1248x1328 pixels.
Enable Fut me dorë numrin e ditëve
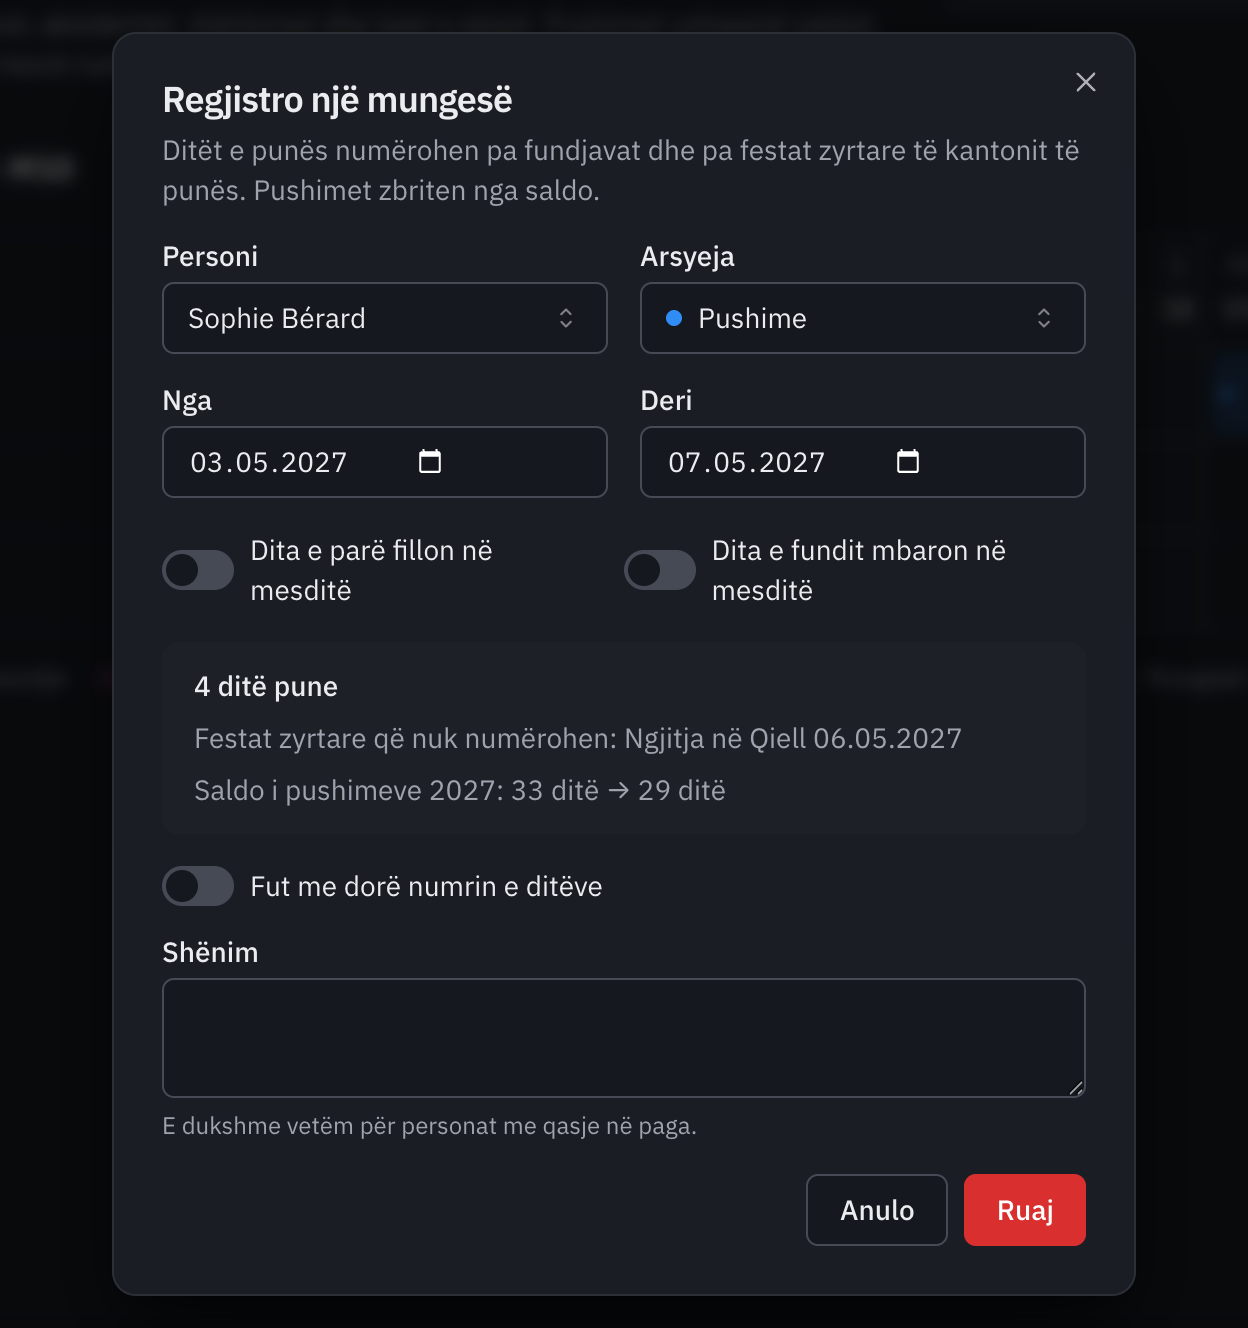(x=198, y=886)
